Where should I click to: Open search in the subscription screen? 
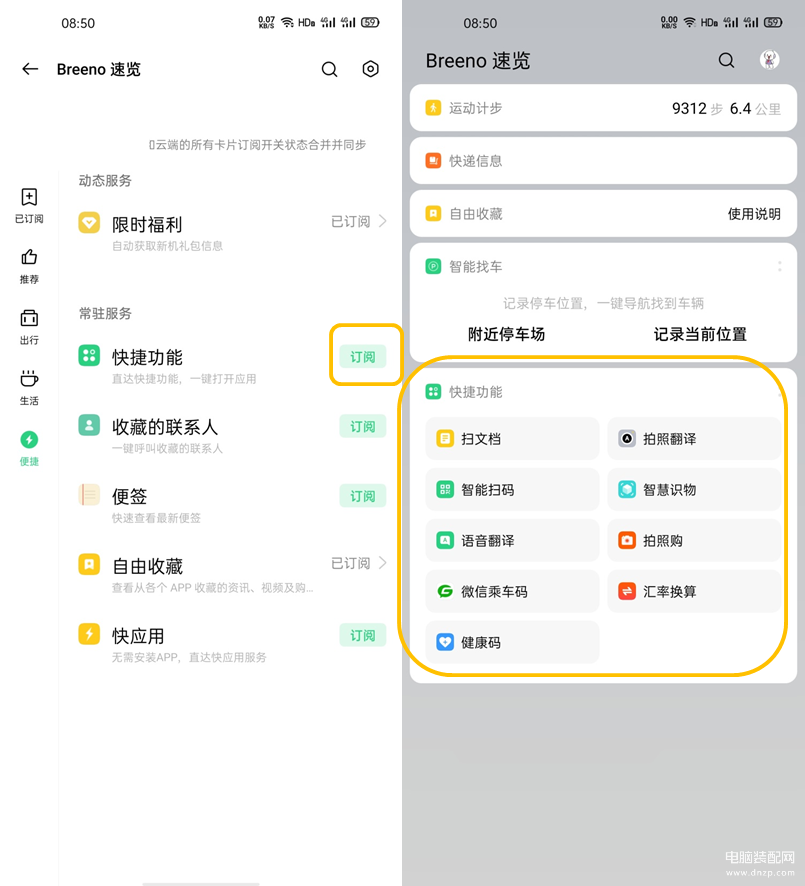(x=329, y=69)
